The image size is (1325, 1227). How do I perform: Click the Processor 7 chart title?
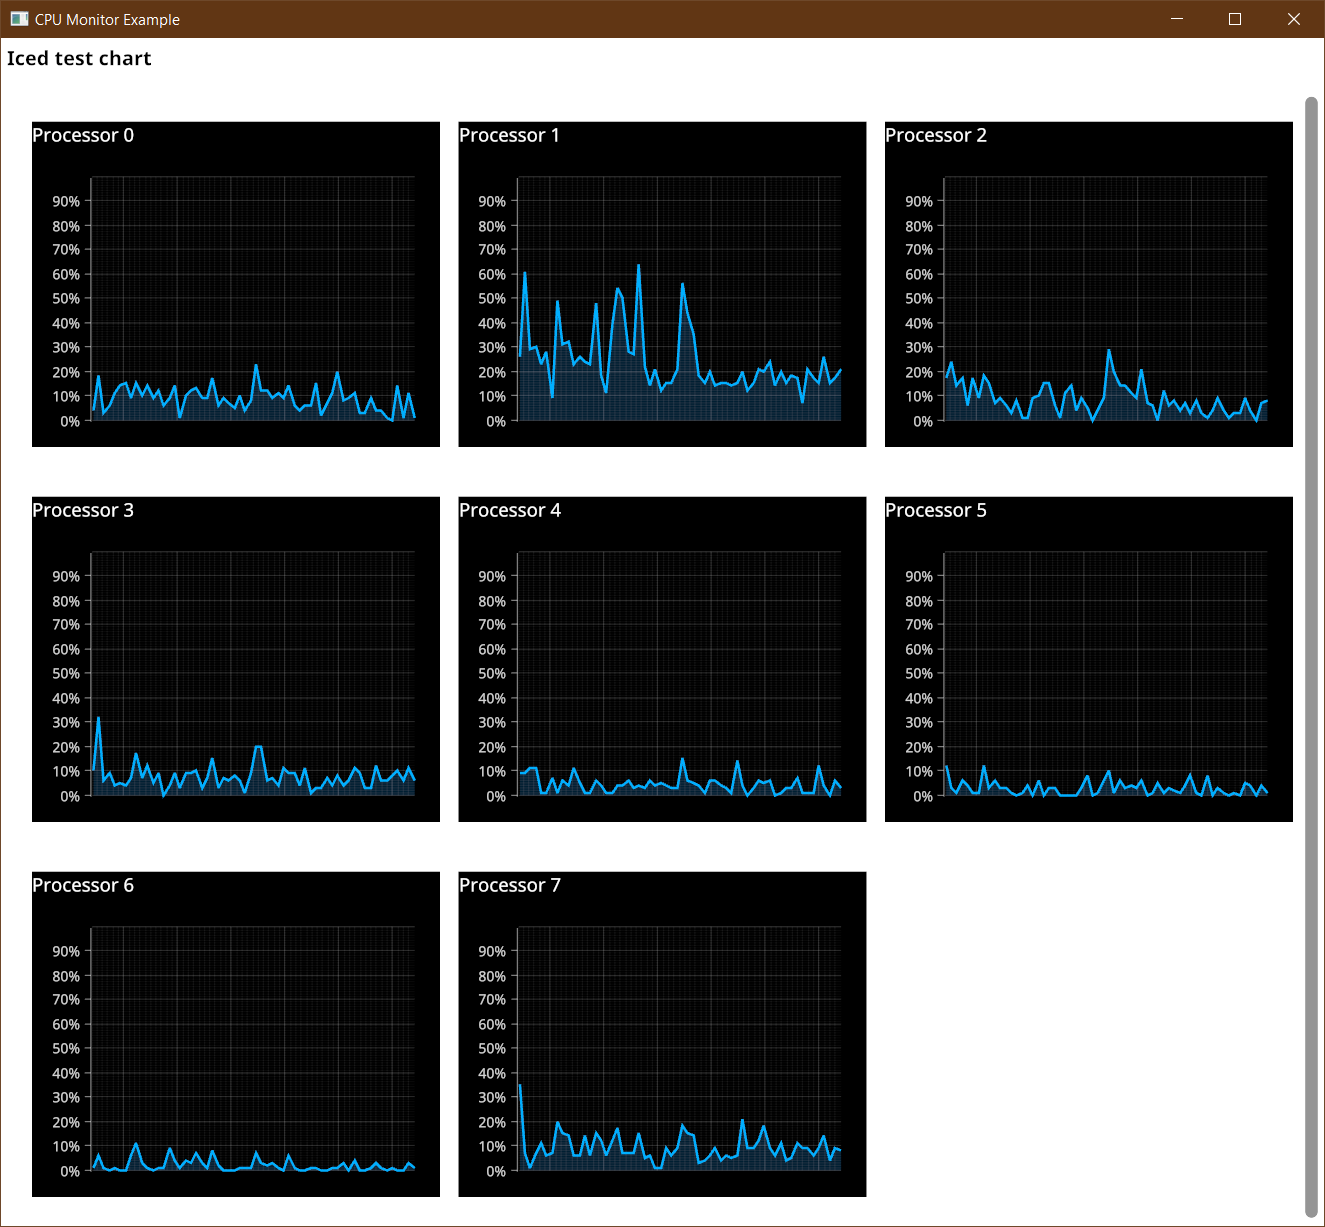pos(510,885)
